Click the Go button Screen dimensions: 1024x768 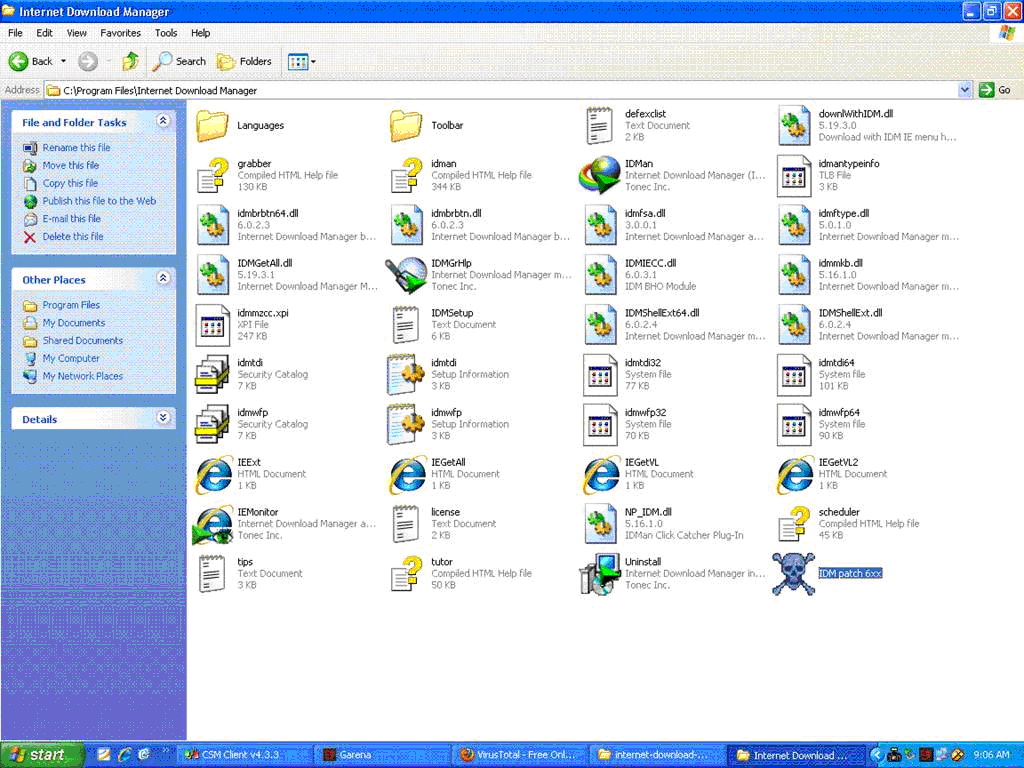coord(995,90)
